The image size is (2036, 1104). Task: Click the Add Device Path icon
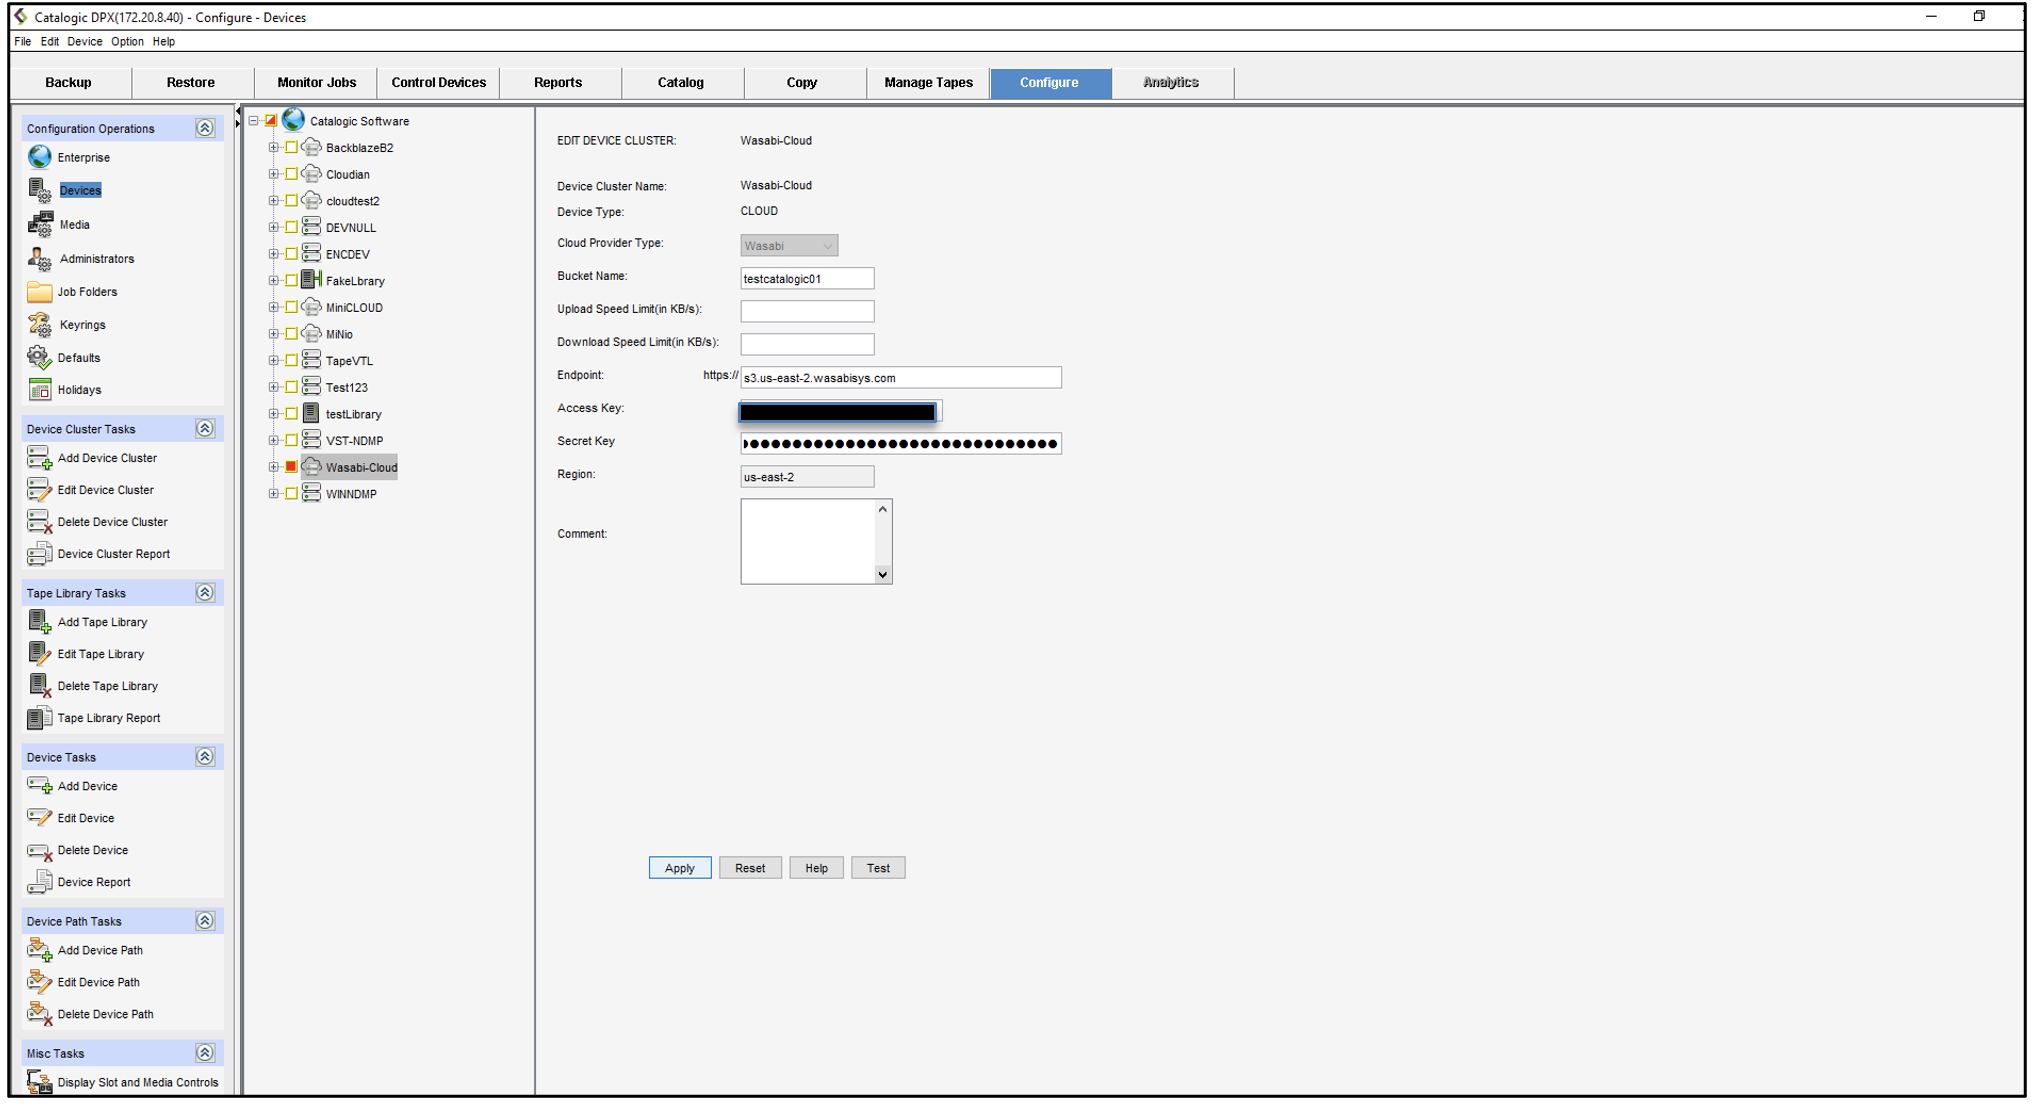tap(40, 950)
